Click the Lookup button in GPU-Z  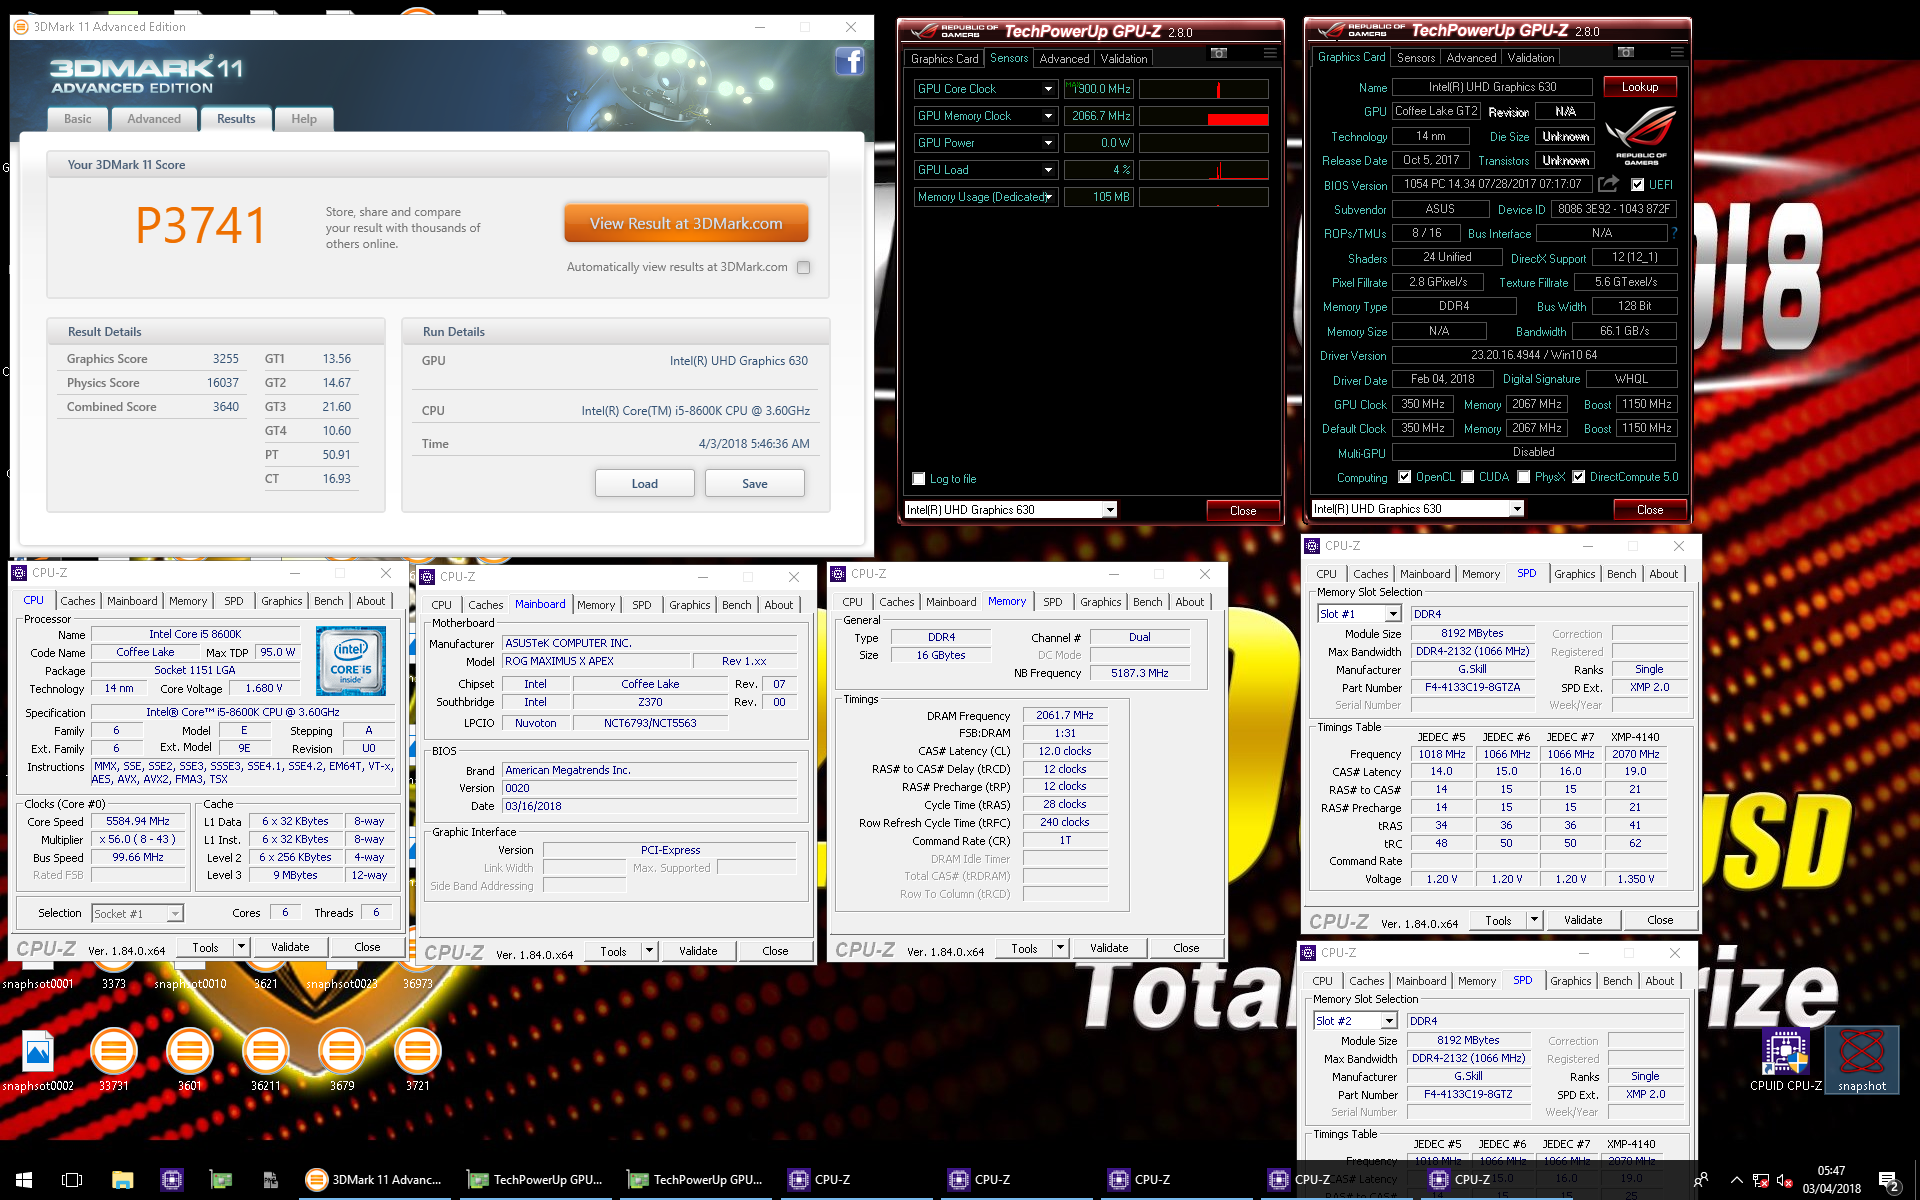click(x=1640, y=87)
